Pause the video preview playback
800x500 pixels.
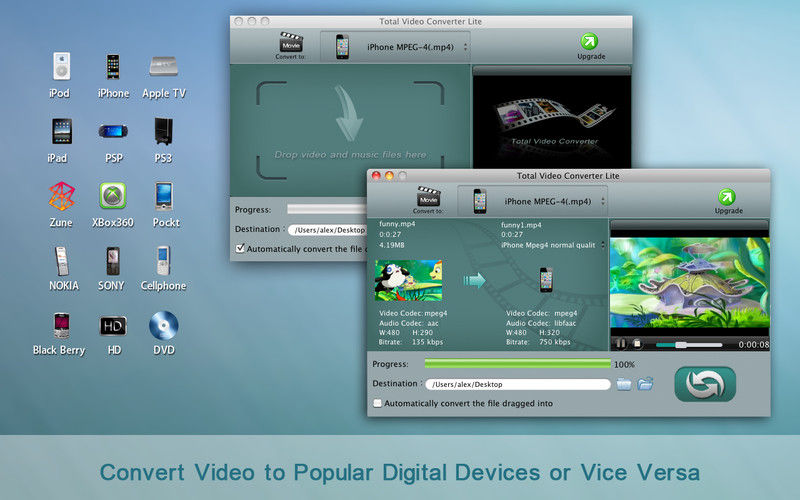point(620,344)
